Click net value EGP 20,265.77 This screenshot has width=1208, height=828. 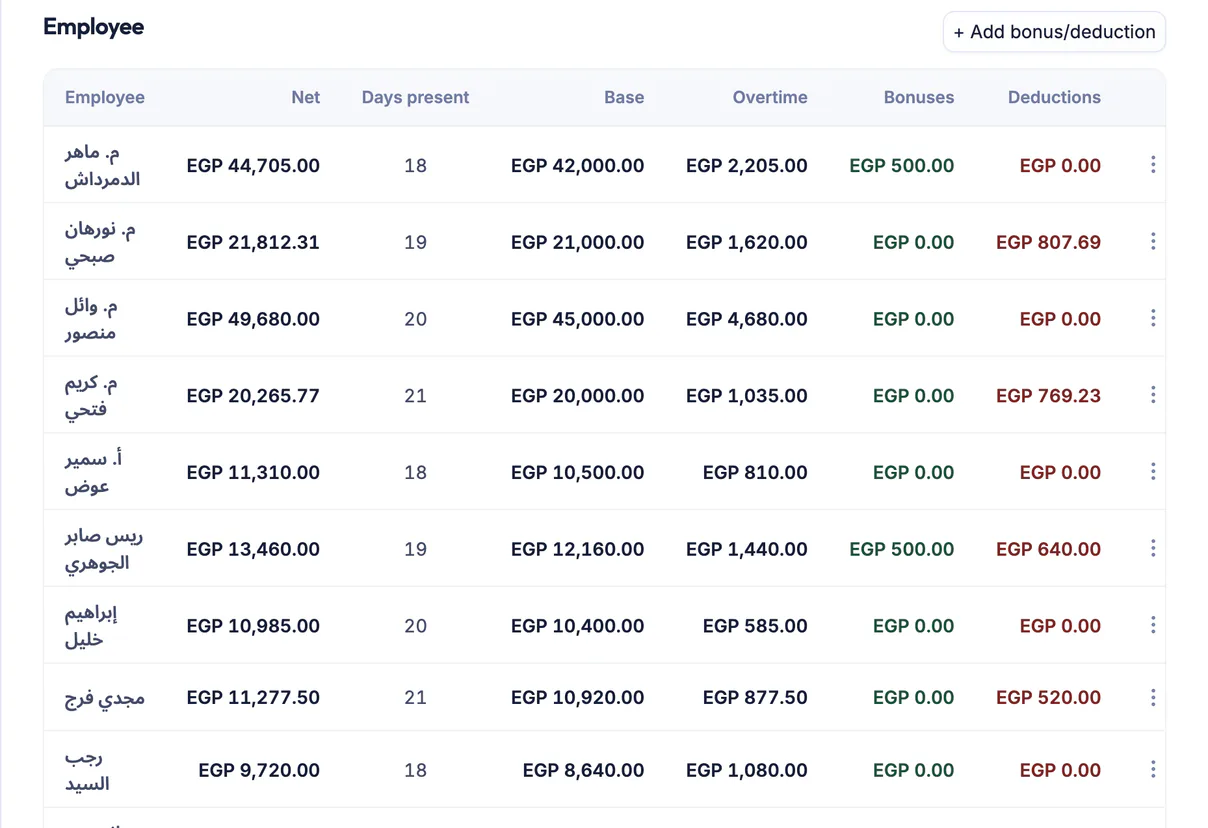click(x=253, y=396)
